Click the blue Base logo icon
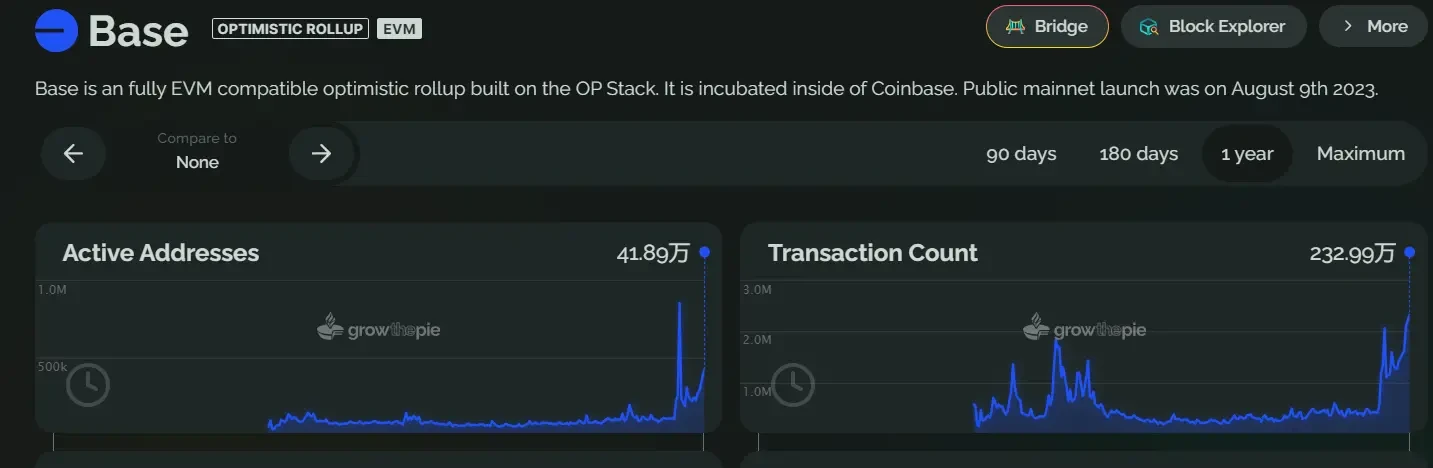Image resolution: width=1433 pixels, height=468 pixels. pos(56,30)
